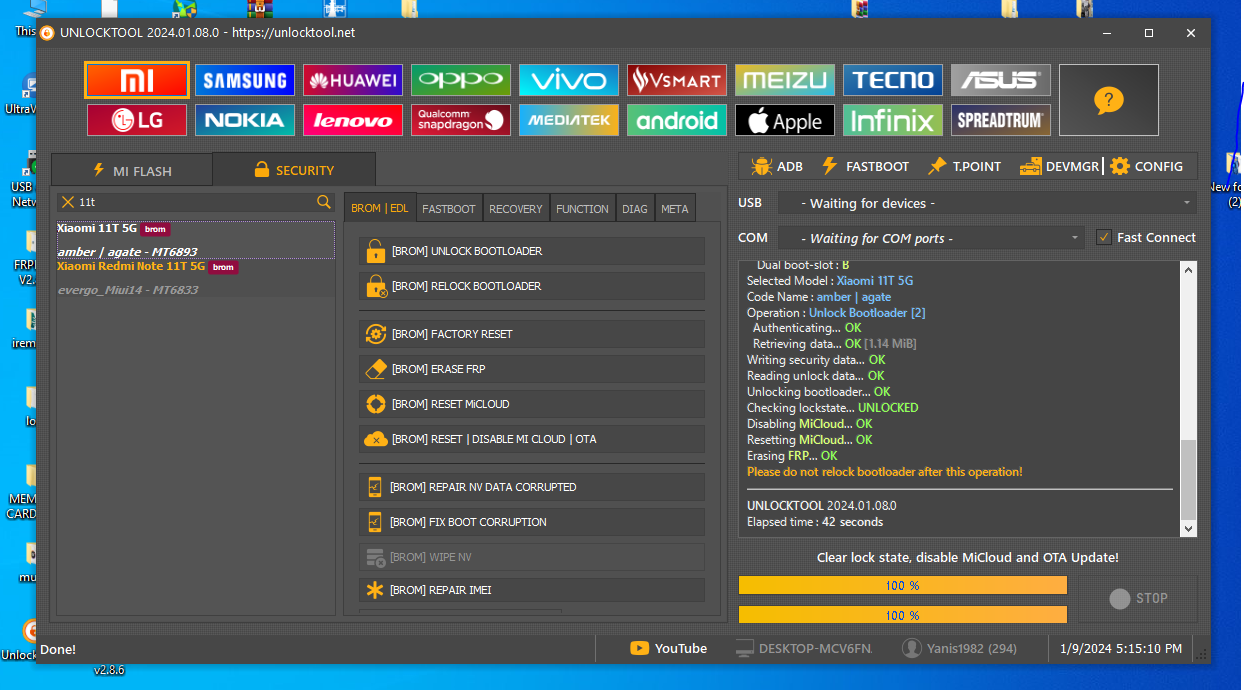Viewport: 1244px width, 690px height.
Task: Run [BROM] UNLOCK BOOTLOADER
Action: tap(532, 251)
